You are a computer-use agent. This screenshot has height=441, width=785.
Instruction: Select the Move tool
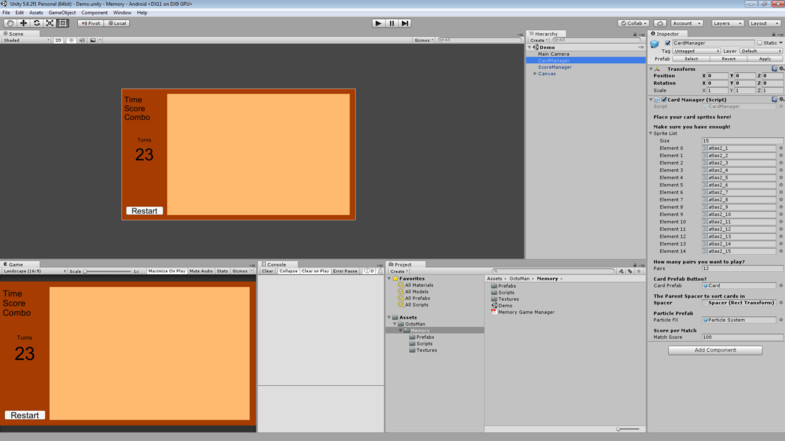(23, 23)
